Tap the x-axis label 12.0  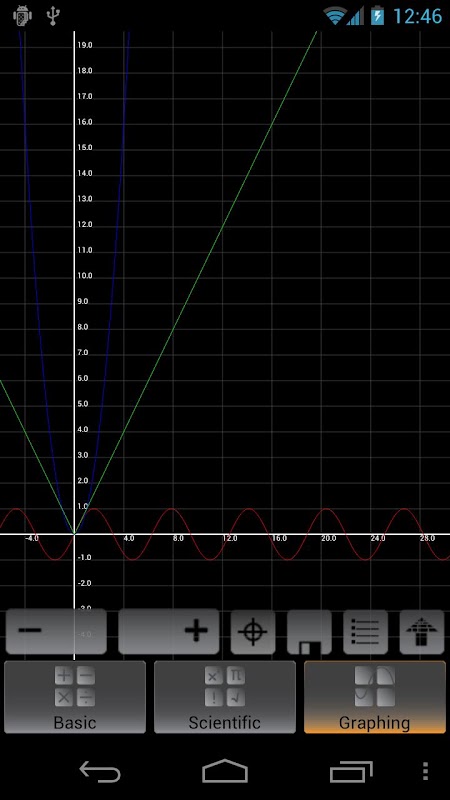click(x=230, y=538)
